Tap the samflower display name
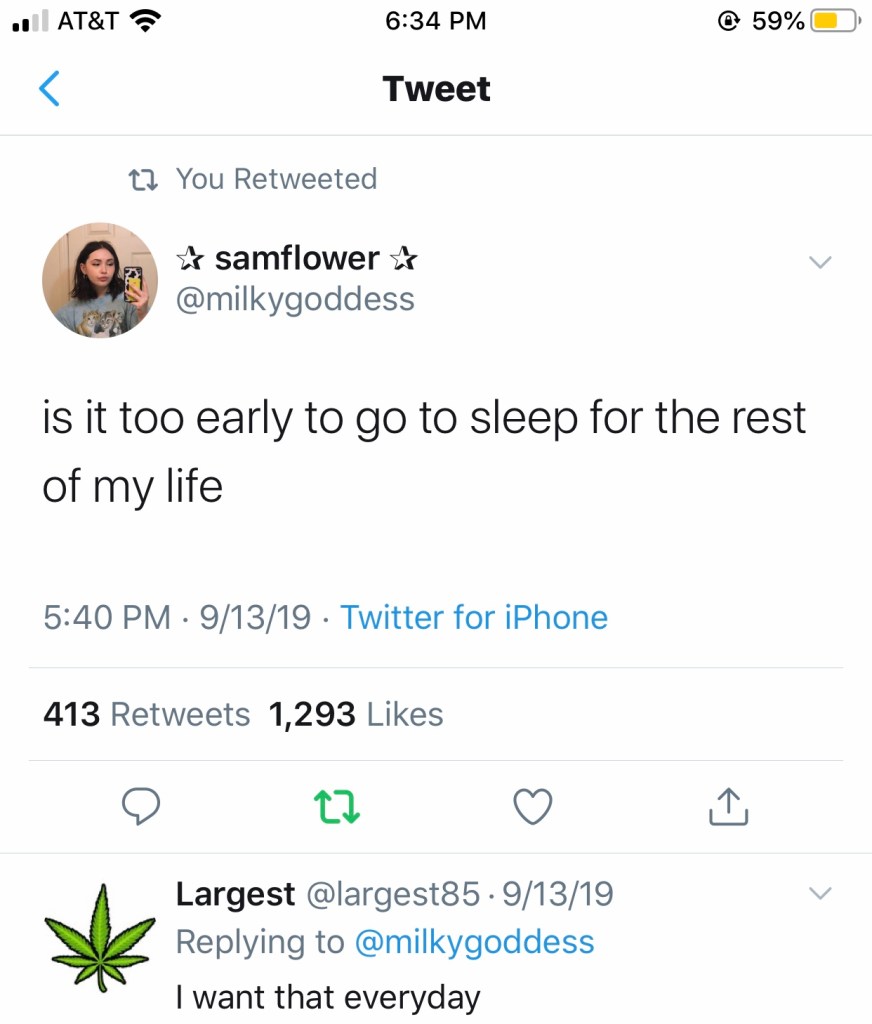This screenshot has width=872, height=1024. (x=296, y=259)
